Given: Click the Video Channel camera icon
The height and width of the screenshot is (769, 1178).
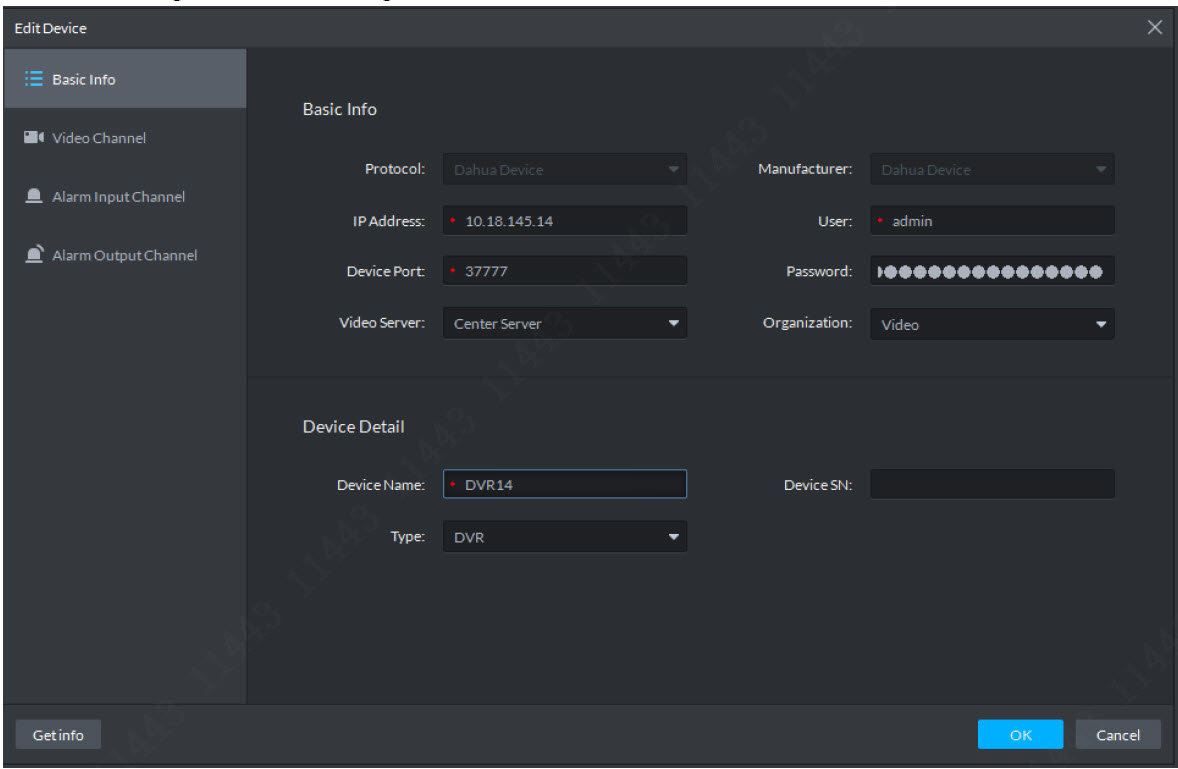Looking at the screenshot, I should coord(33,138).
